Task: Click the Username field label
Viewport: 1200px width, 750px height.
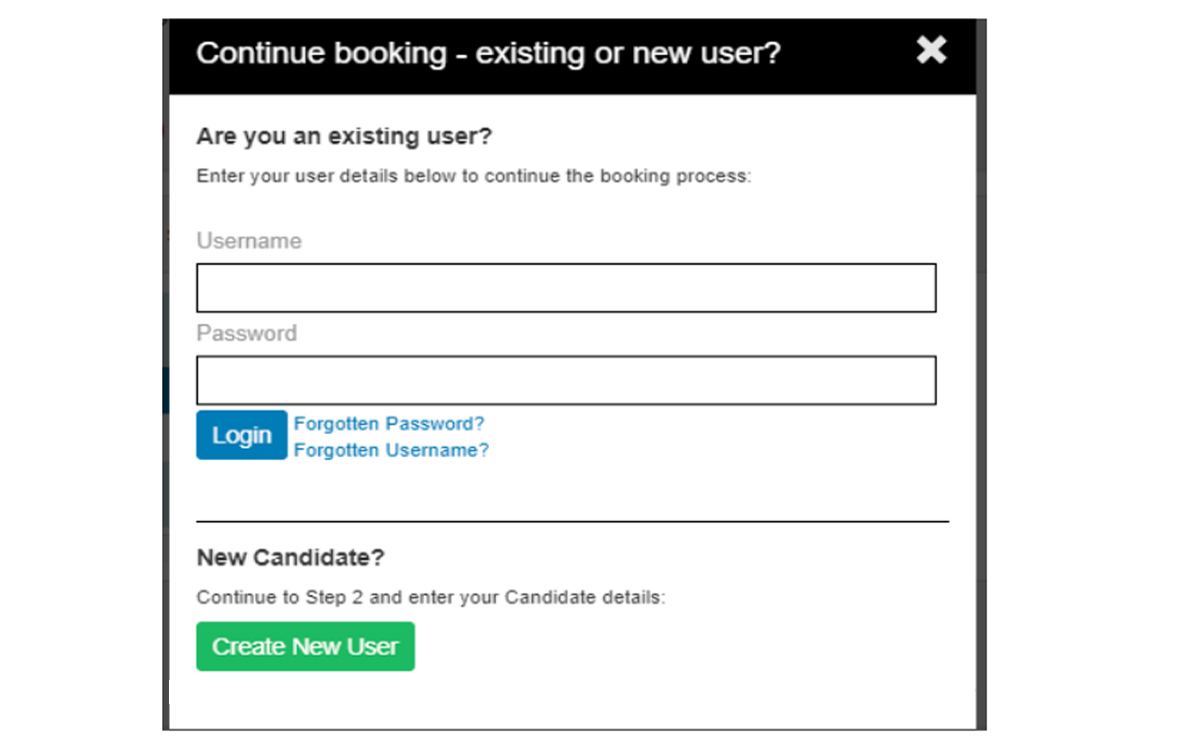Action: pyautogui.click(x=249, y=241)
